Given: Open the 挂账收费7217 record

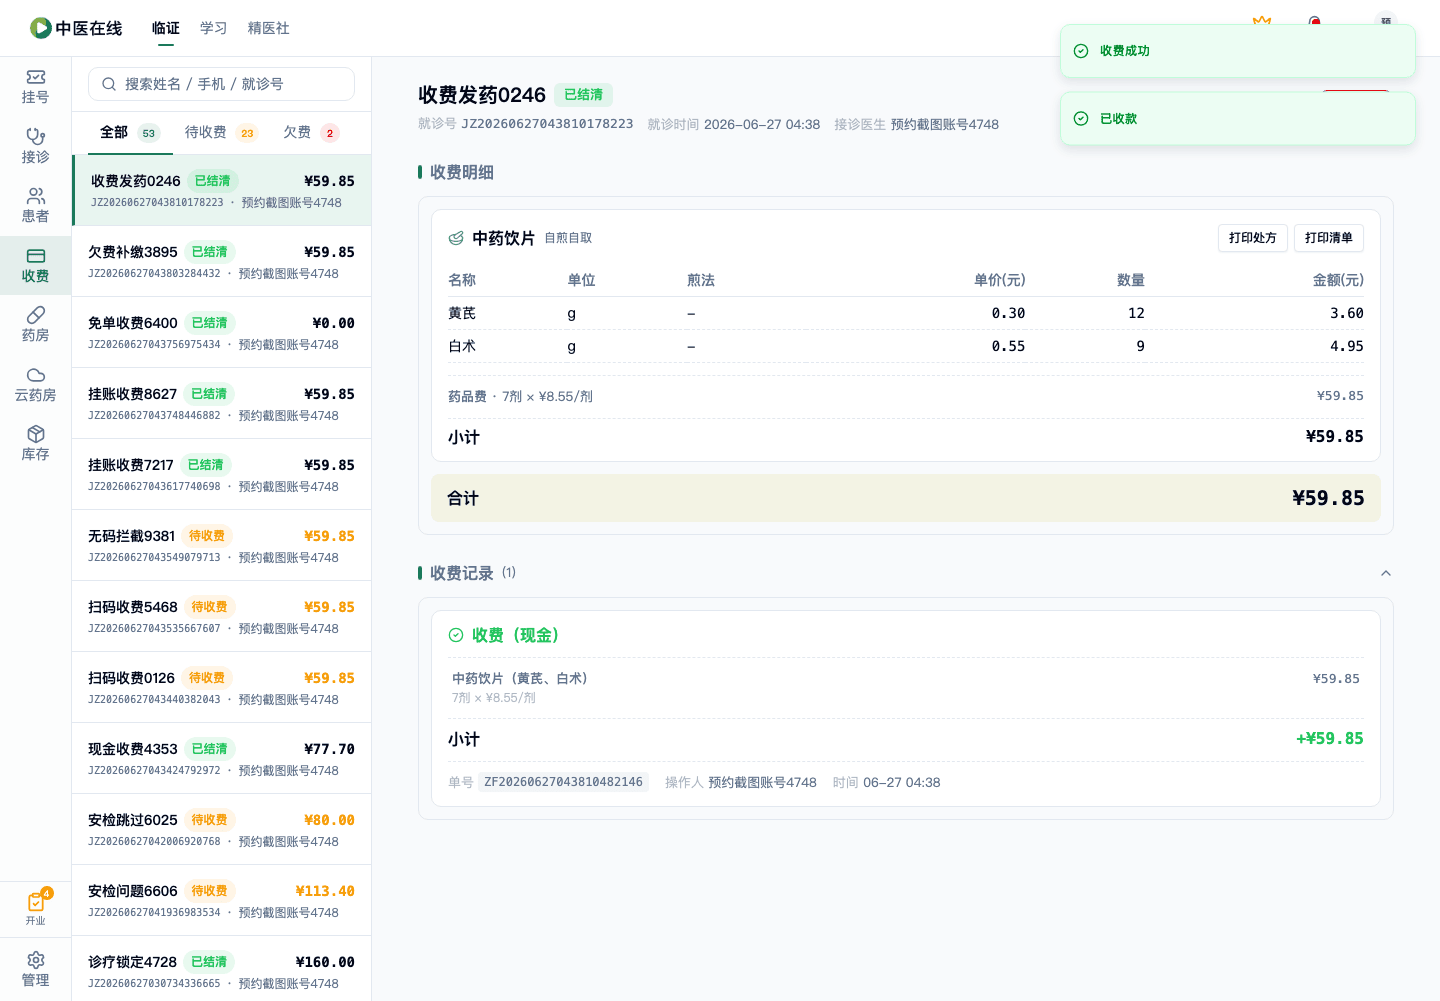Looking at the screenshot, I should click(222, 474).
